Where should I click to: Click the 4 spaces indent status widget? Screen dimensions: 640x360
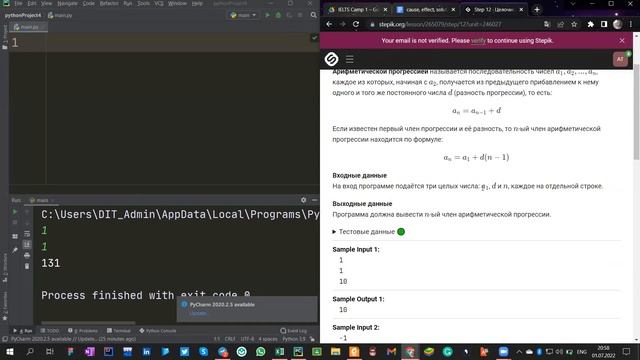point(268,339)
